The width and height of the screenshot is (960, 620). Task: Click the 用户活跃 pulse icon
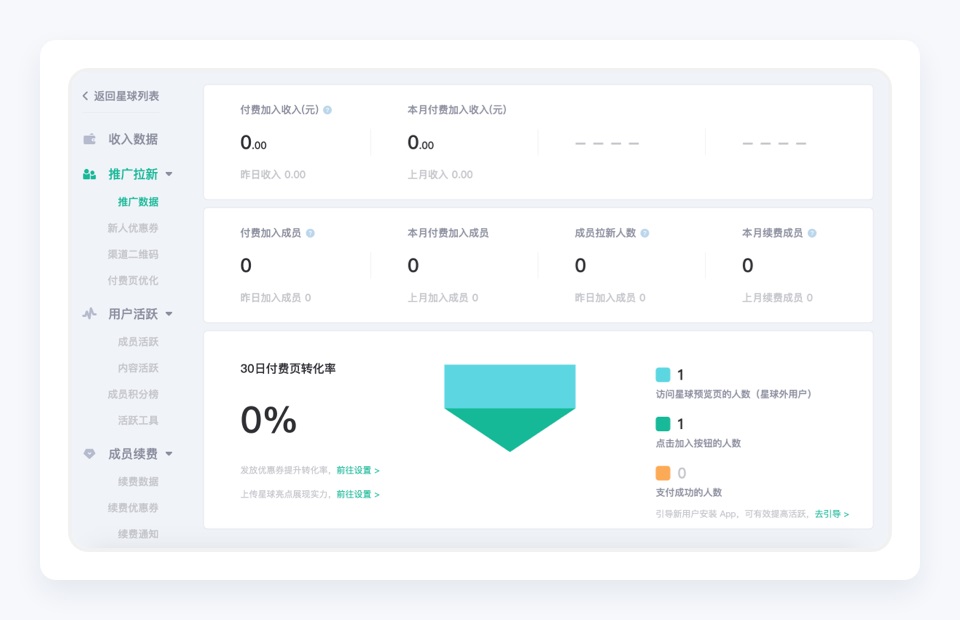(89, 314)
